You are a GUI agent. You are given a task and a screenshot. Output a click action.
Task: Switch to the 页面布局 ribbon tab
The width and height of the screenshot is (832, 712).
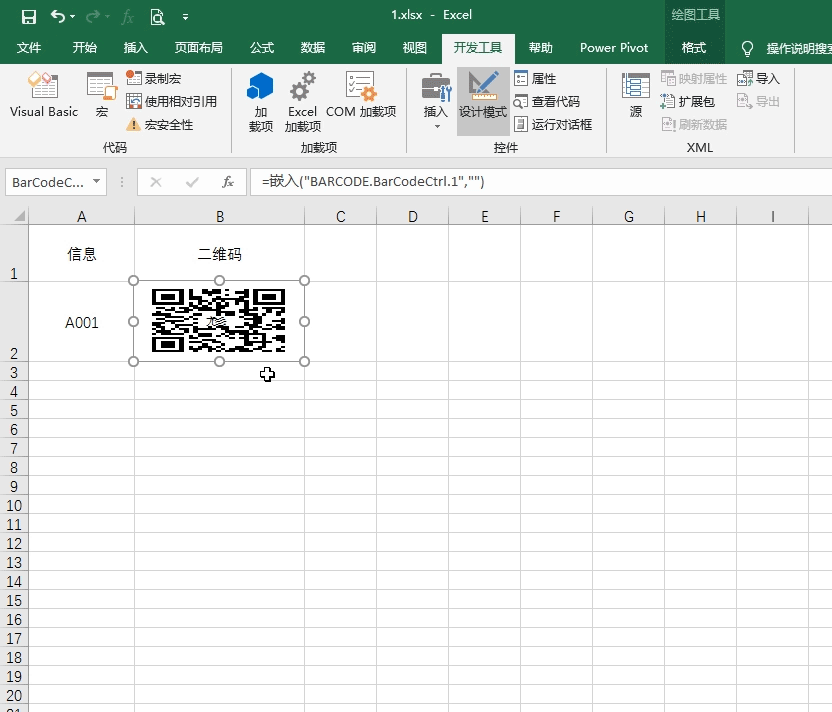pyautogui.click(x=198, y=48)
